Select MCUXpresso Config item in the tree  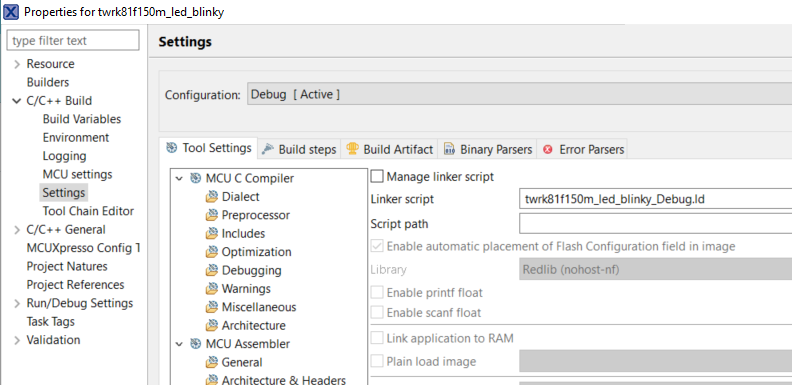point(83,248)
